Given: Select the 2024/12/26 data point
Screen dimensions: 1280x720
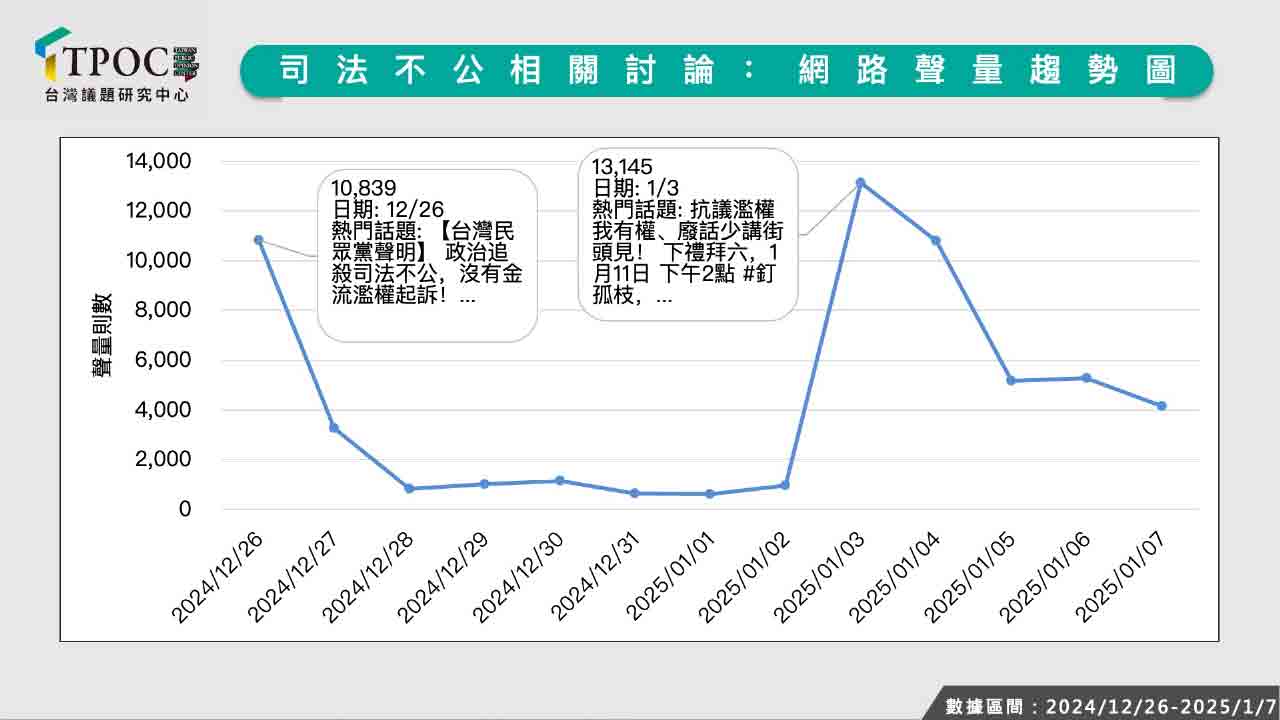Looking at the screenshot, I should [x=259, y=240].
